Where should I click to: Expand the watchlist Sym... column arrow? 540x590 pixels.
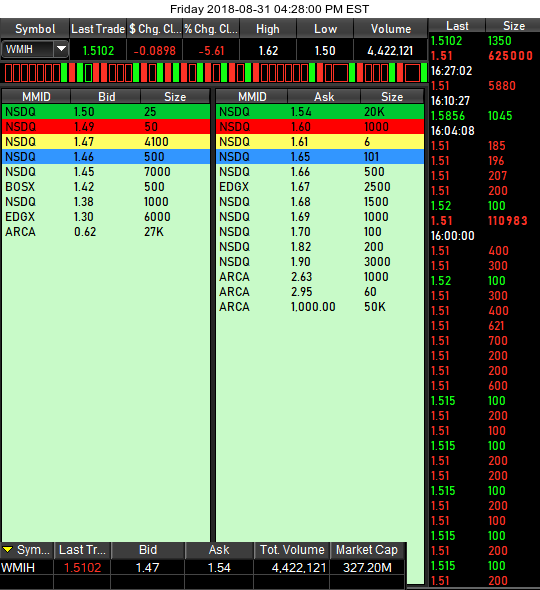click(x=7, y=550)
